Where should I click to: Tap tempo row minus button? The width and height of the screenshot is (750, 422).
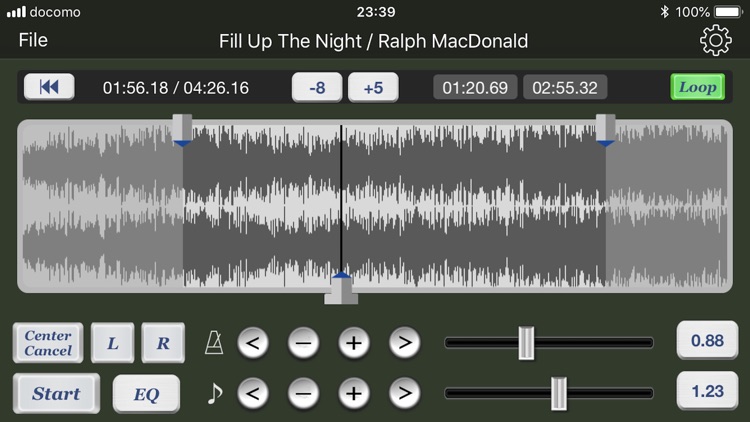coord(303,343)
